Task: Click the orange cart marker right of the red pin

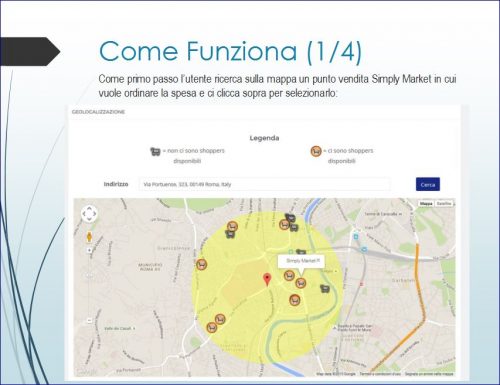Action: (x=289, y=275)
